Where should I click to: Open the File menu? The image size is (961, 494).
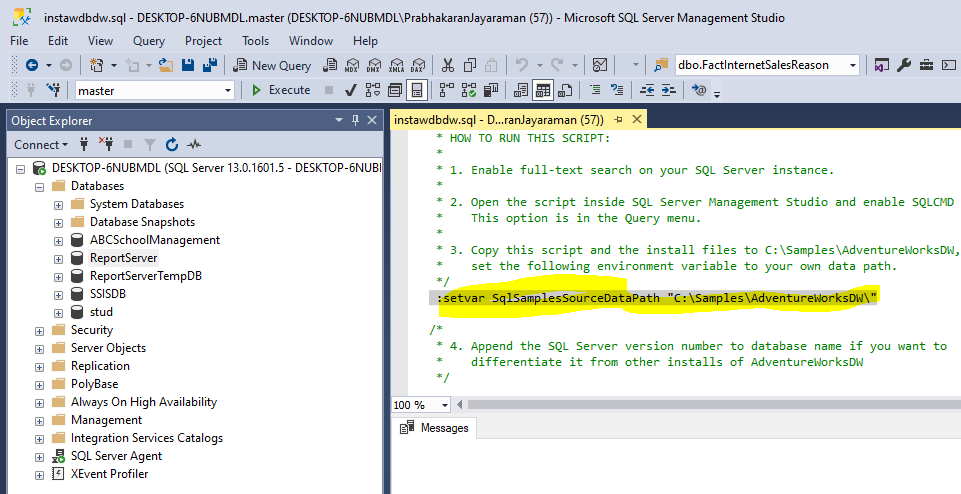pyautogui.click(x=19, y=40)
